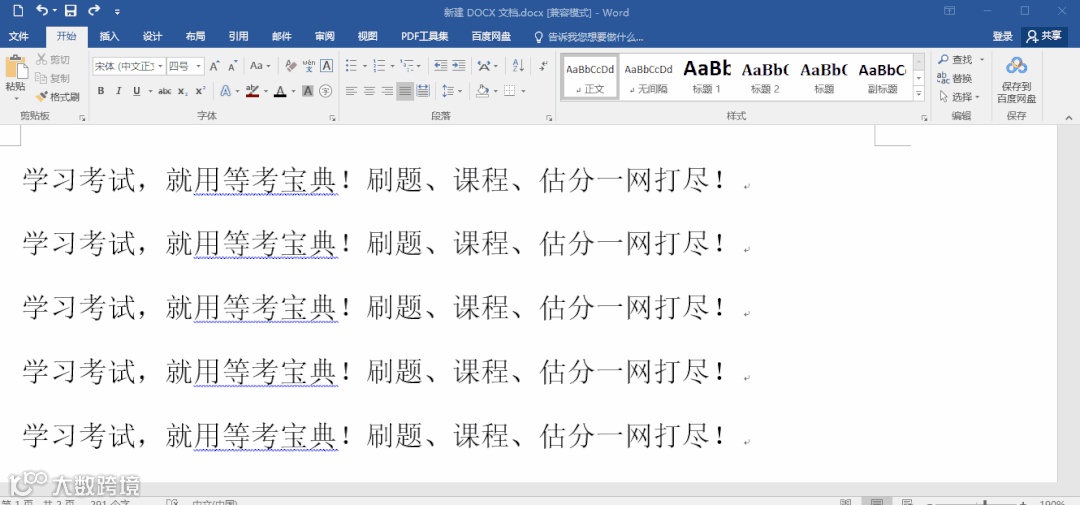Click the Cut (剪切) scissors button
The image size is (1080, 505).
coord(53,60)
